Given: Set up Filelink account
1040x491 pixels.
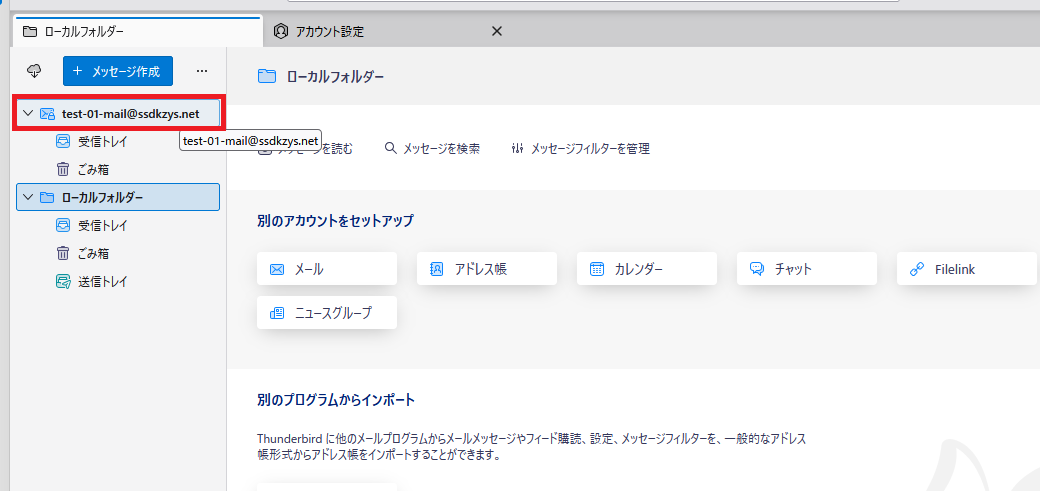Looking at the screenshot, I should pyautogui.click(x=966, y=269).
